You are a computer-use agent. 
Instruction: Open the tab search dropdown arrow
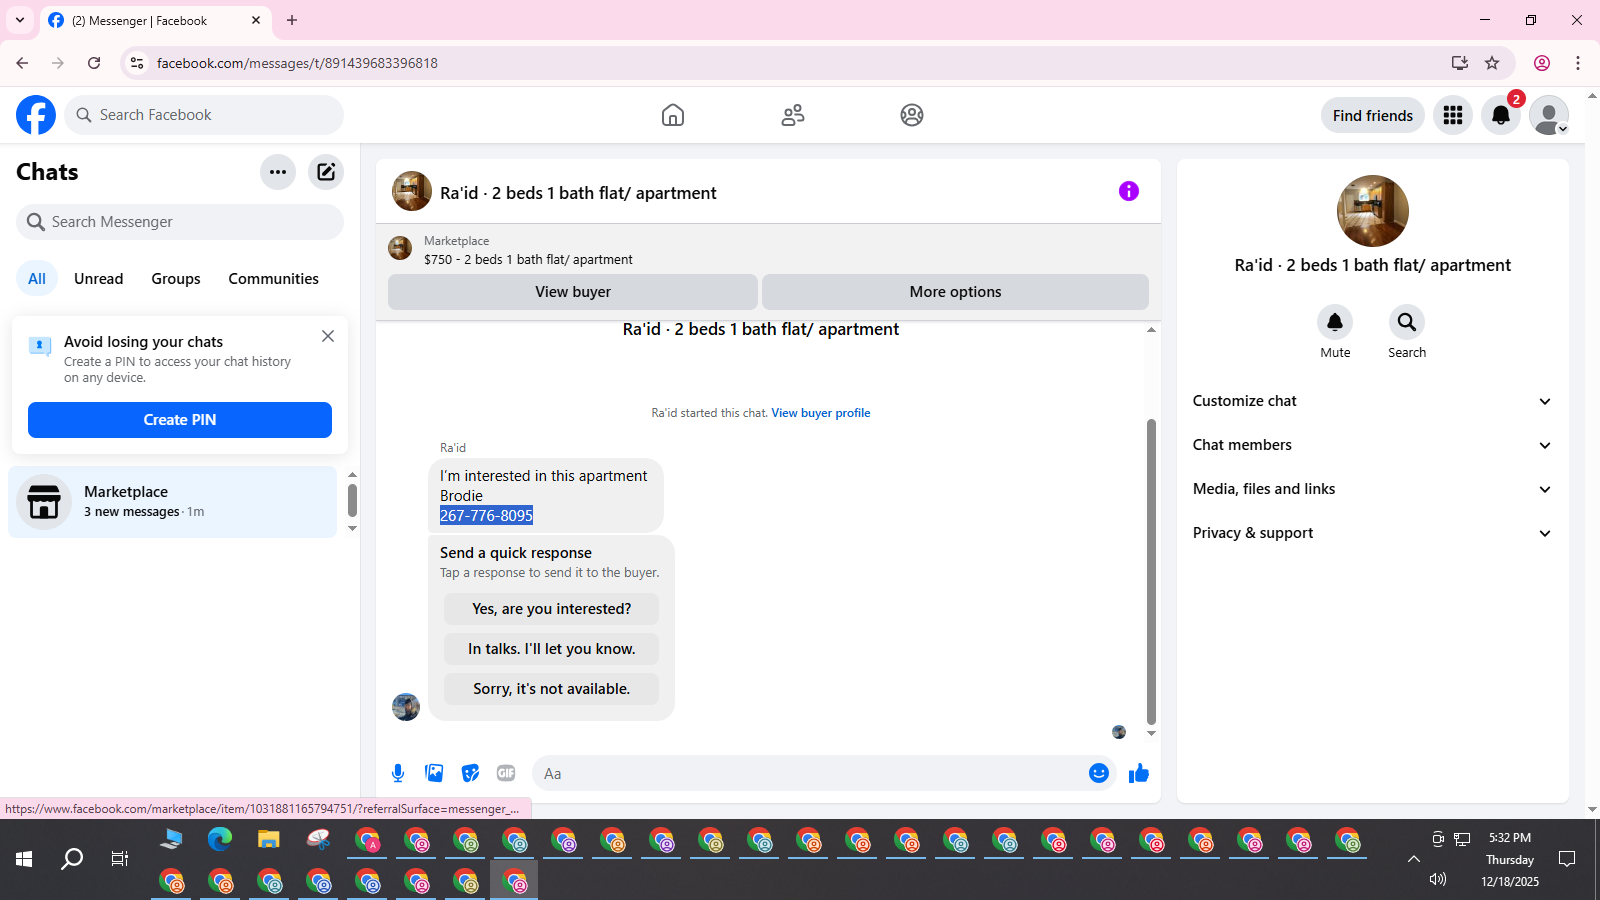point(20,20)
